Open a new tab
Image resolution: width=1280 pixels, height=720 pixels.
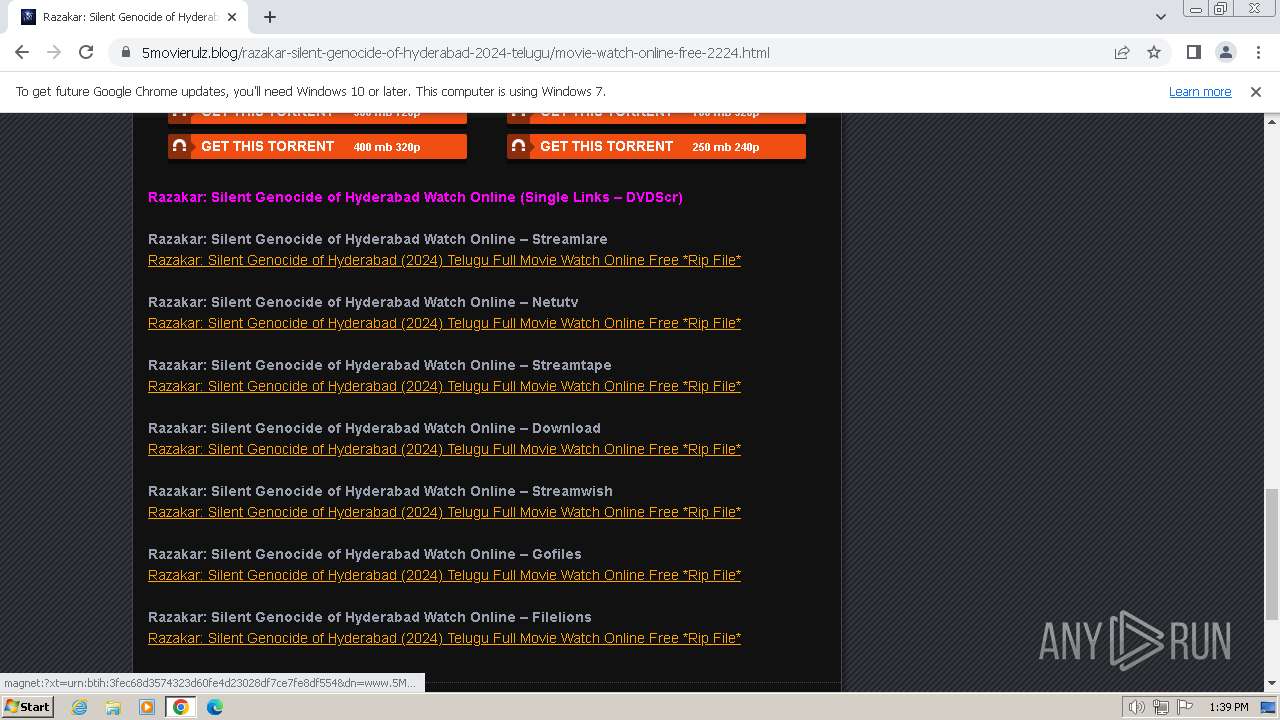[270, 17]
